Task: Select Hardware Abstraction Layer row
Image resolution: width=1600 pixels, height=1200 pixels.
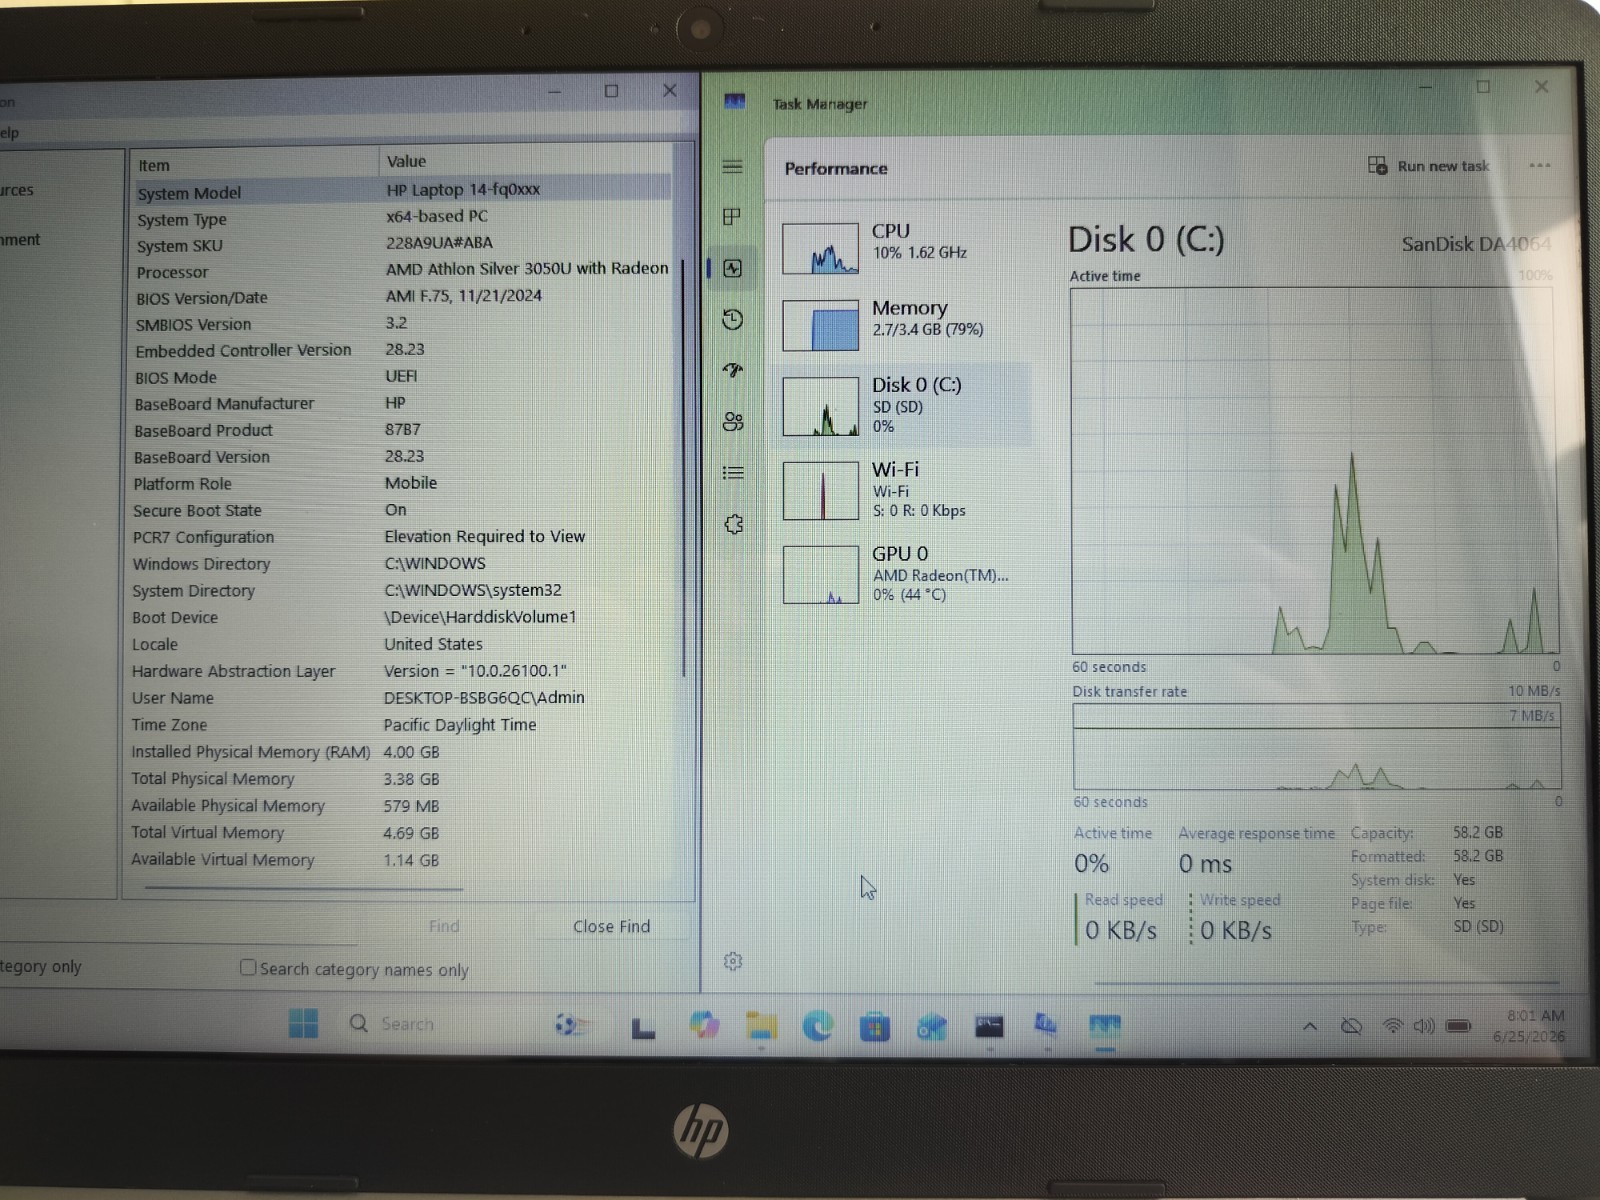Action: pos(403,671)
